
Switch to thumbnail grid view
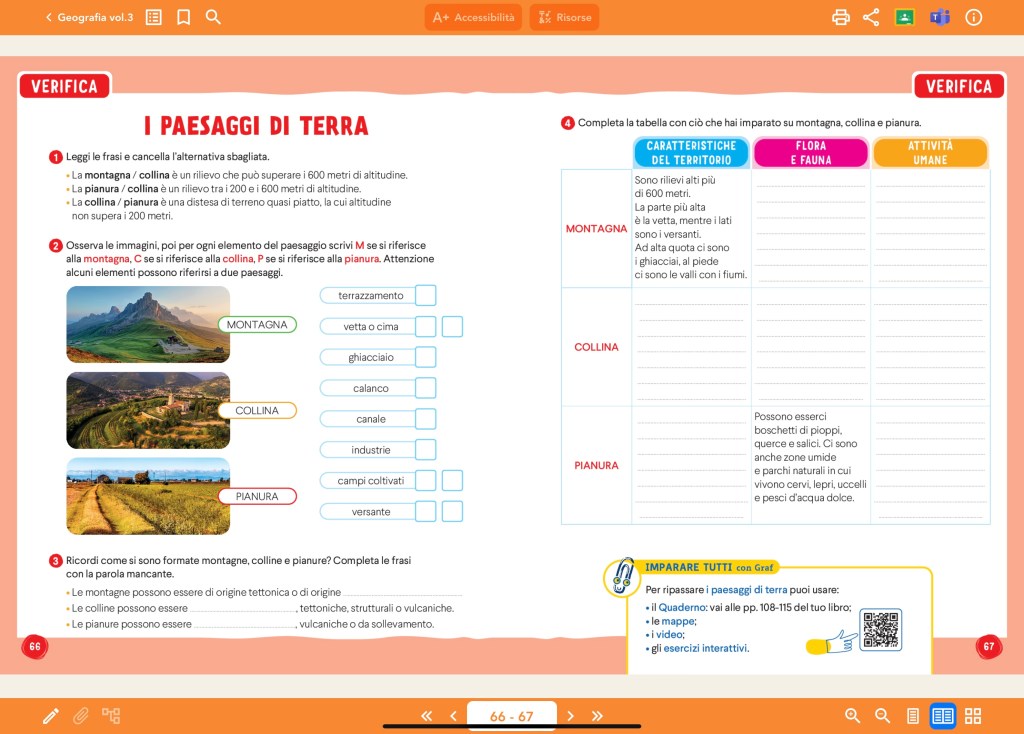(x=973, y=716)
